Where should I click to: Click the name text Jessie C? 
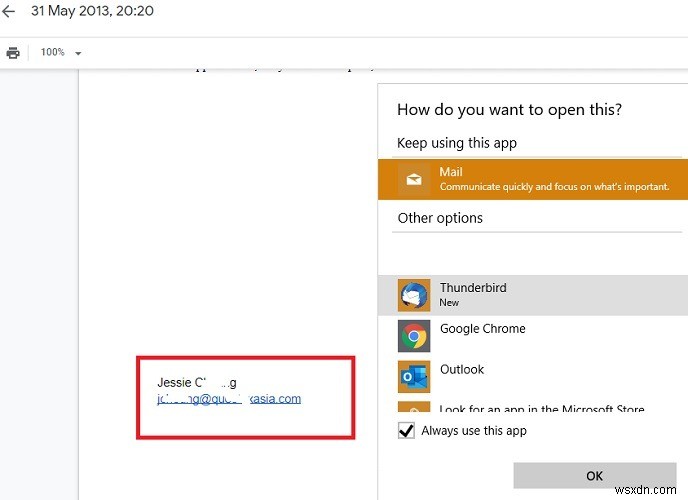(197, 382)
